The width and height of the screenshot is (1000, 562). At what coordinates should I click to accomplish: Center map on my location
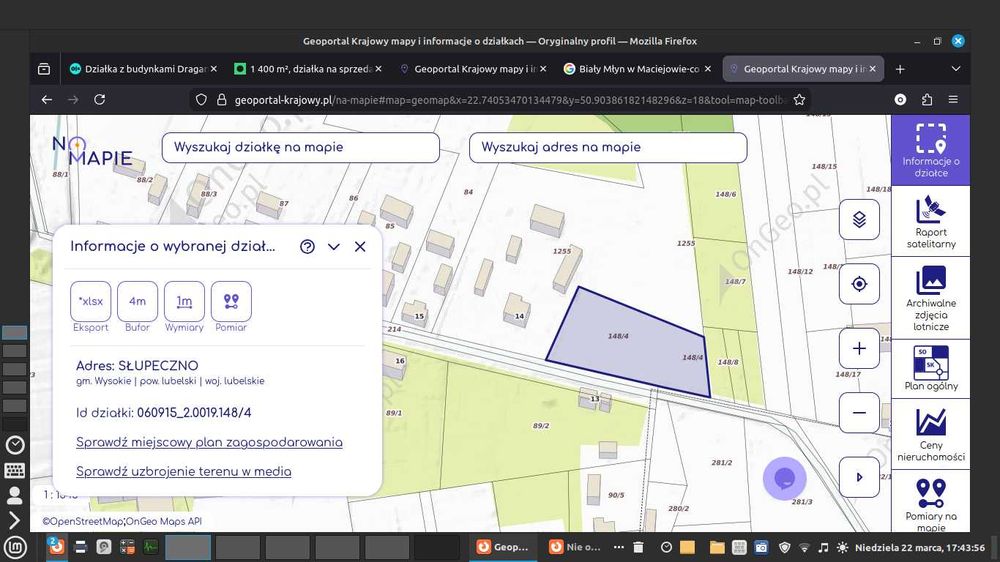(859, 284)
